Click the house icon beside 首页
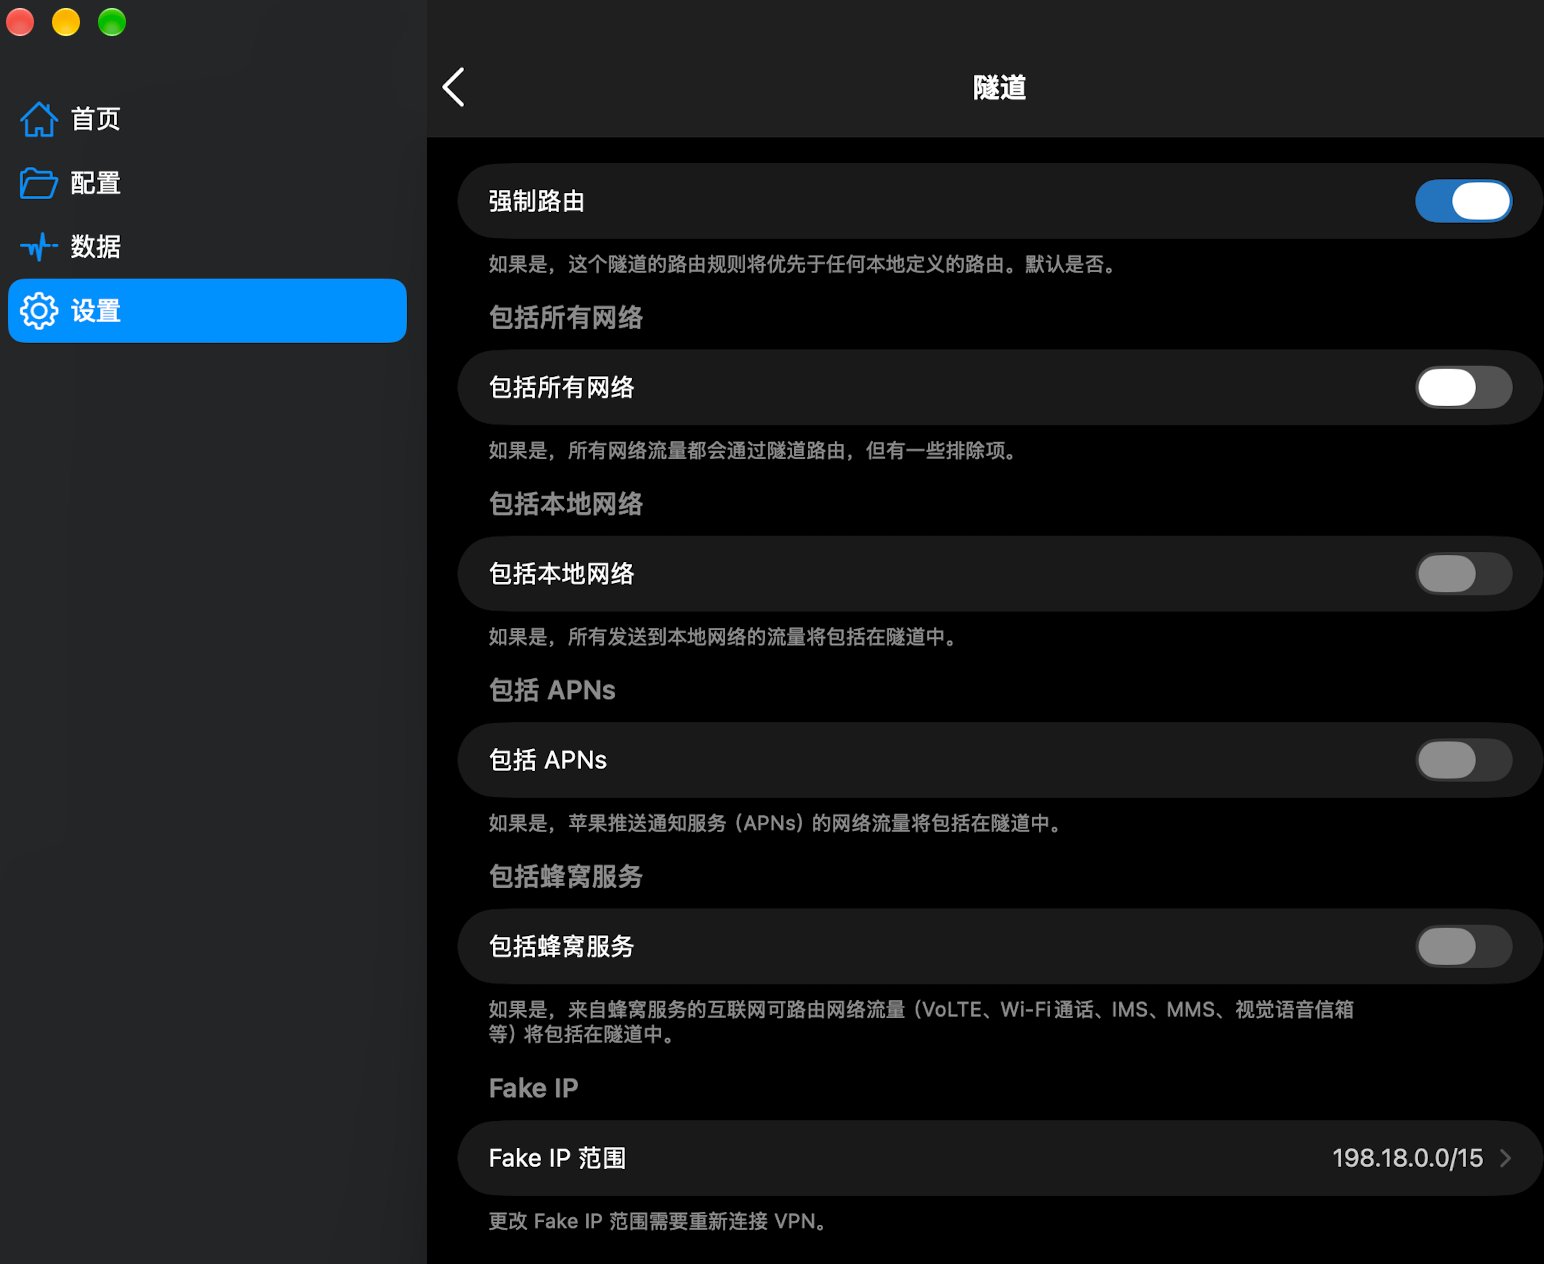The height and width of the screenshot is (1264, 1544). (39, 119)
